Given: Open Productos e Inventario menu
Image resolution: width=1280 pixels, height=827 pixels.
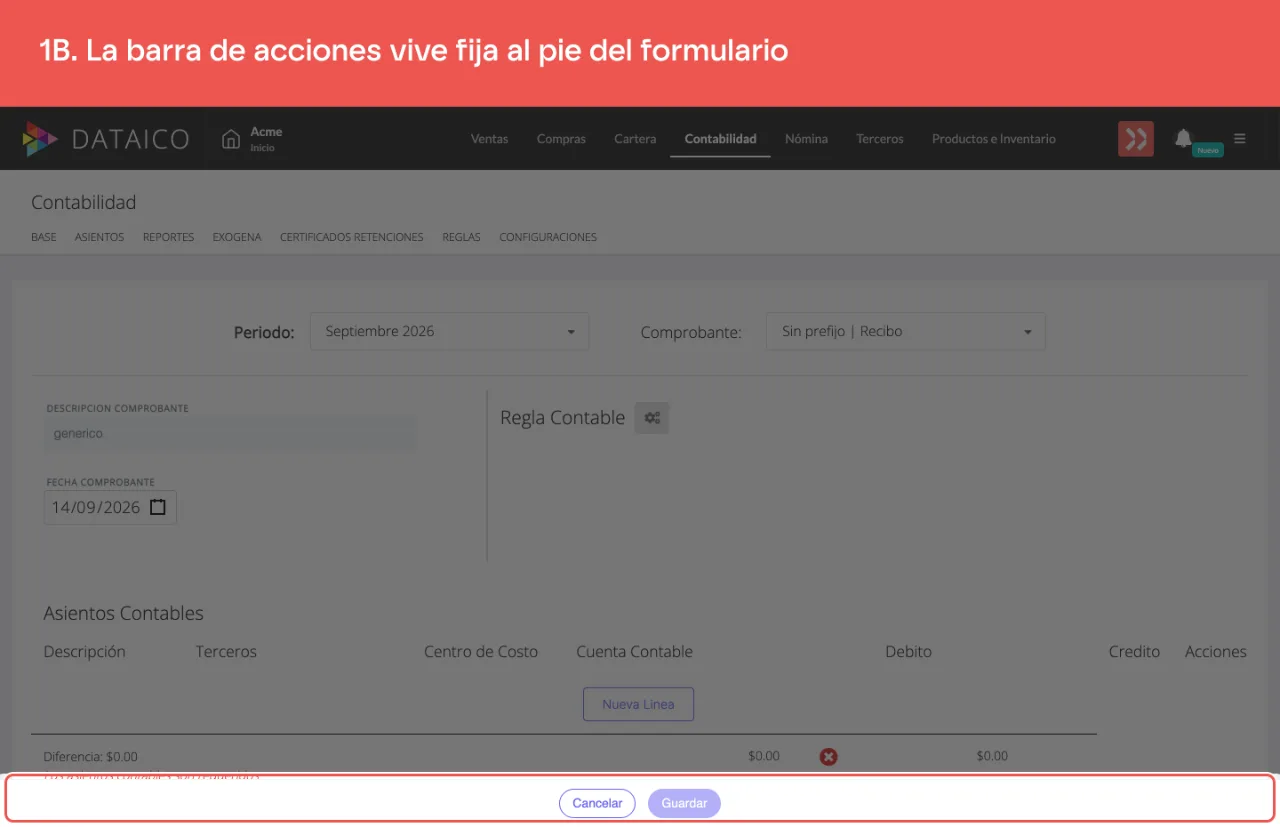Looking at the screenshot, I should click(994, 139).
